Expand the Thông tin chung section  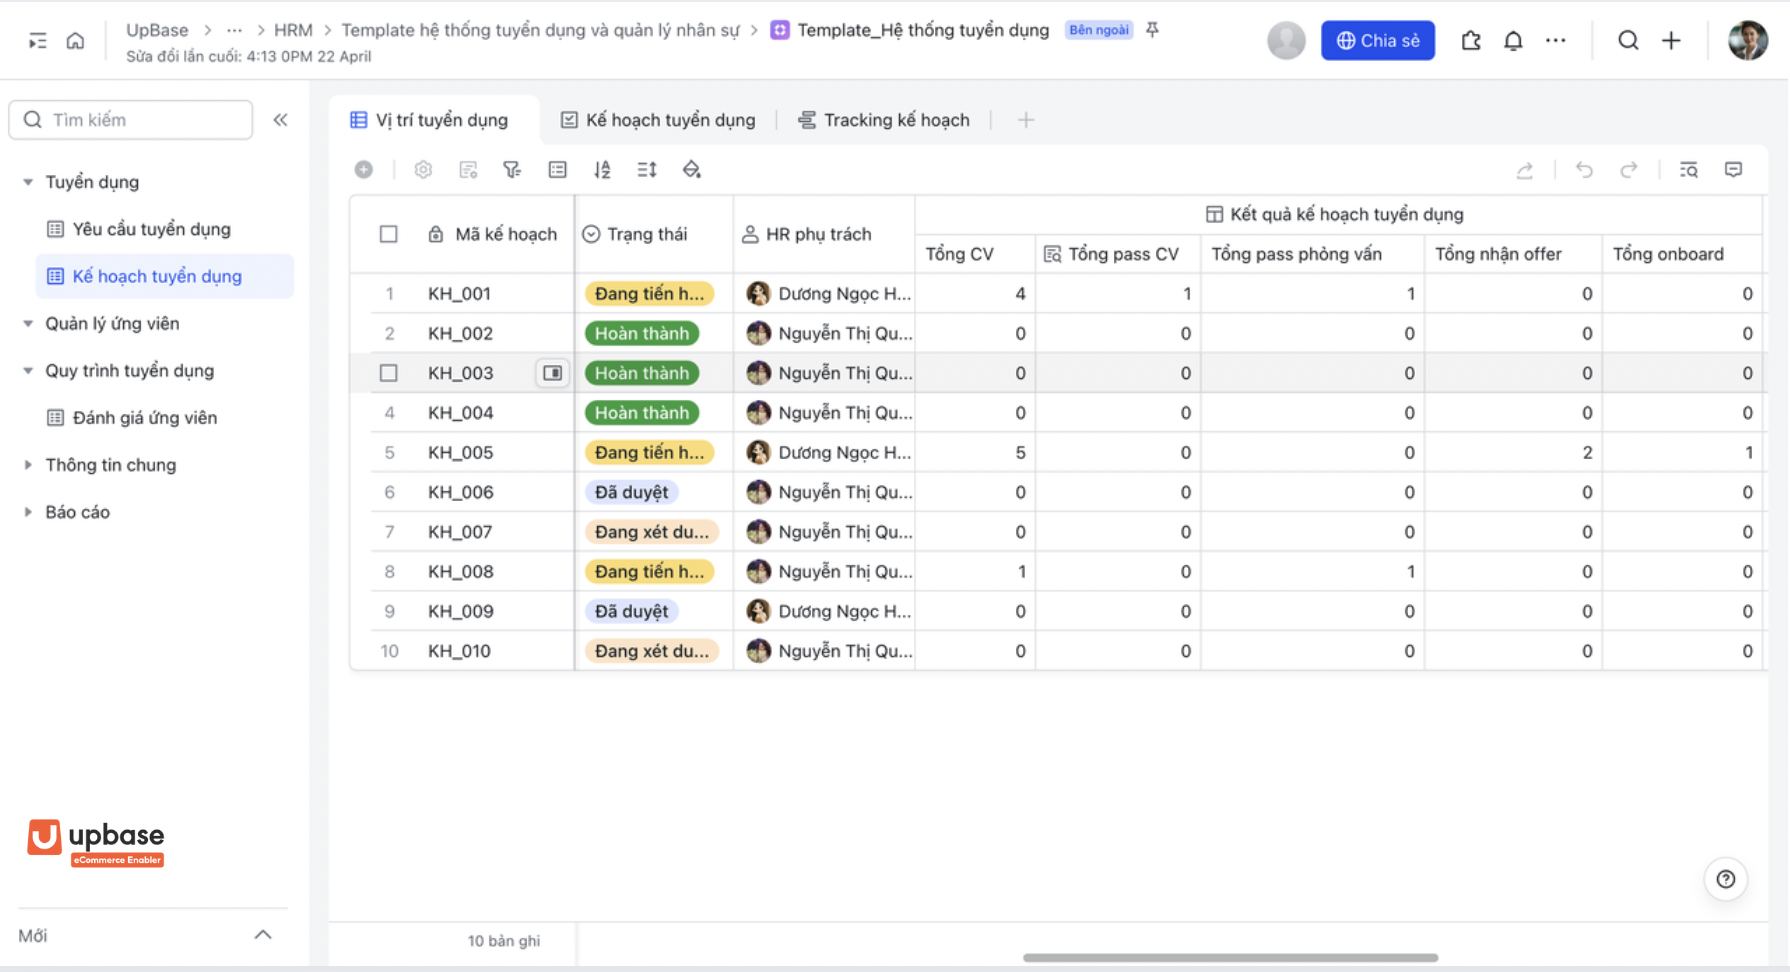(x=28, y=465)
